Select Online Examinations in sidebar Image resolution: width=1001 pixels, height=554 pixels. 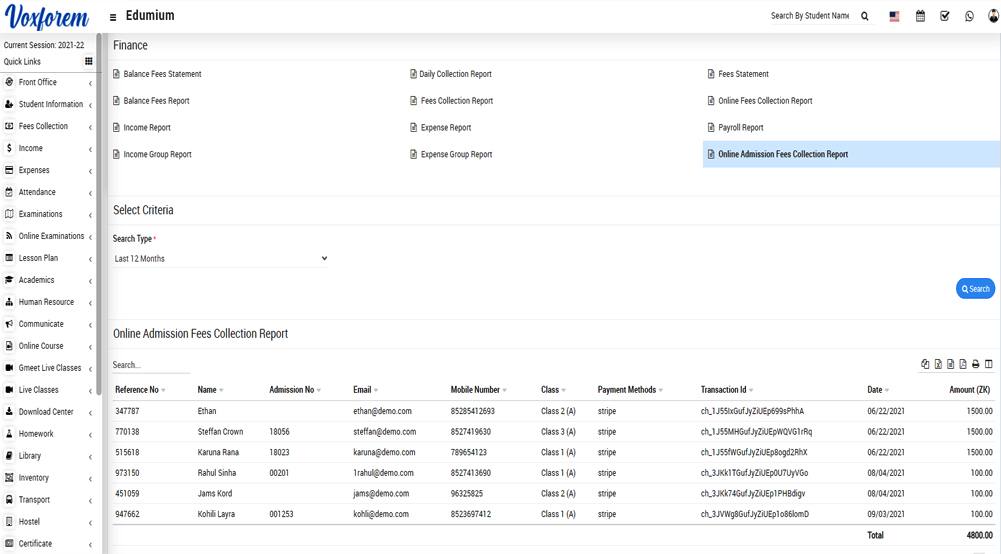click(51, 236)
